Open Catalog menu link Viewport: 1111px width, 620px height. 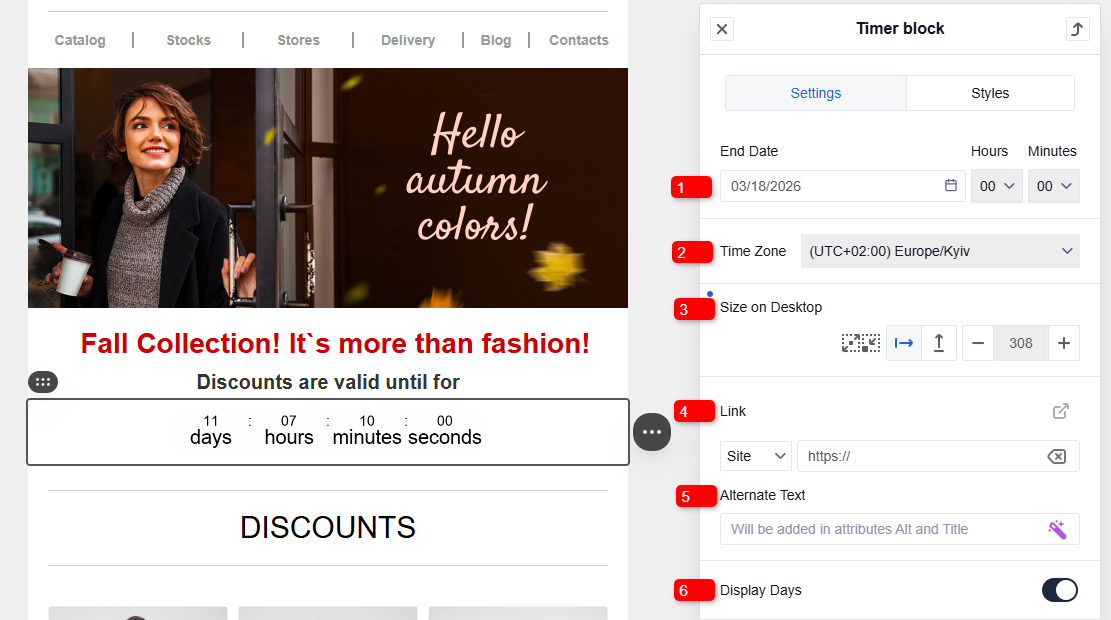80,40
